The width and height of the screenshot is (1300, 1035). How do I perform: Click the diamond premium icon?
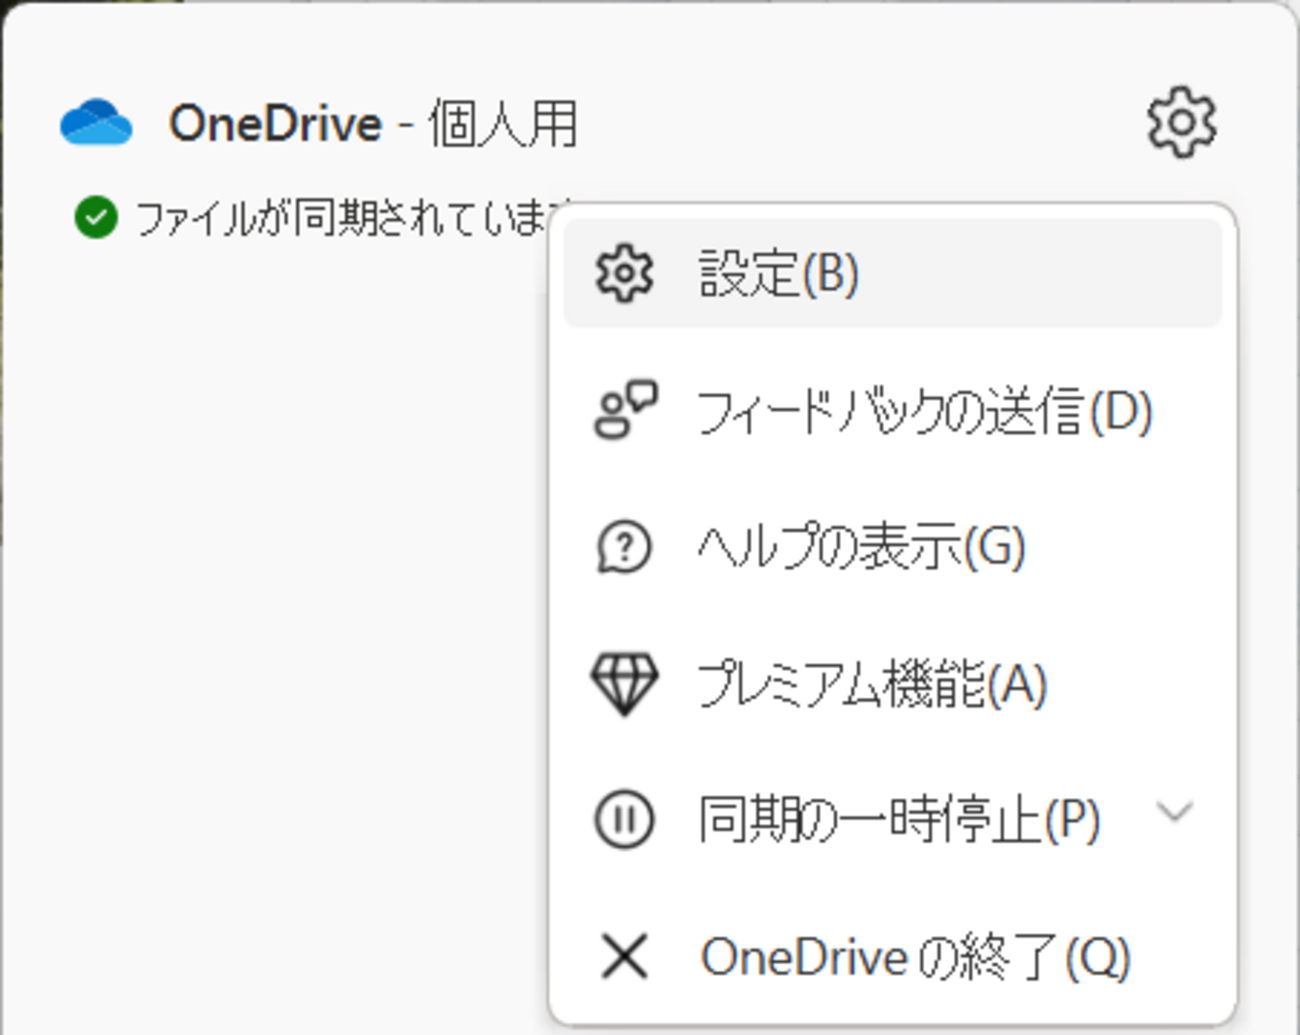[x=624, y=684]
